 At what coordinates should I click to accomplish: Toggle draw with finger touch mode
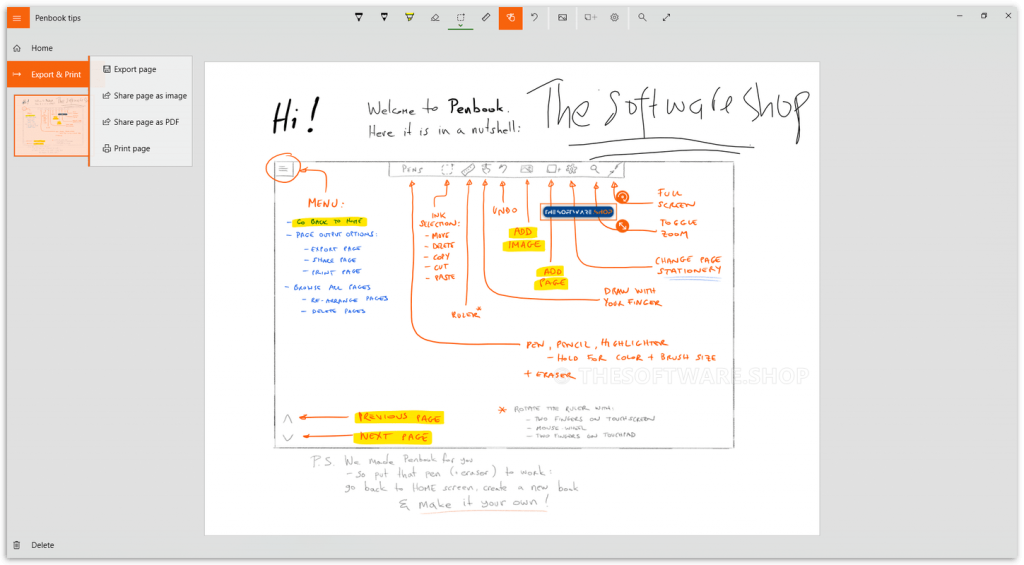[511, 18]
